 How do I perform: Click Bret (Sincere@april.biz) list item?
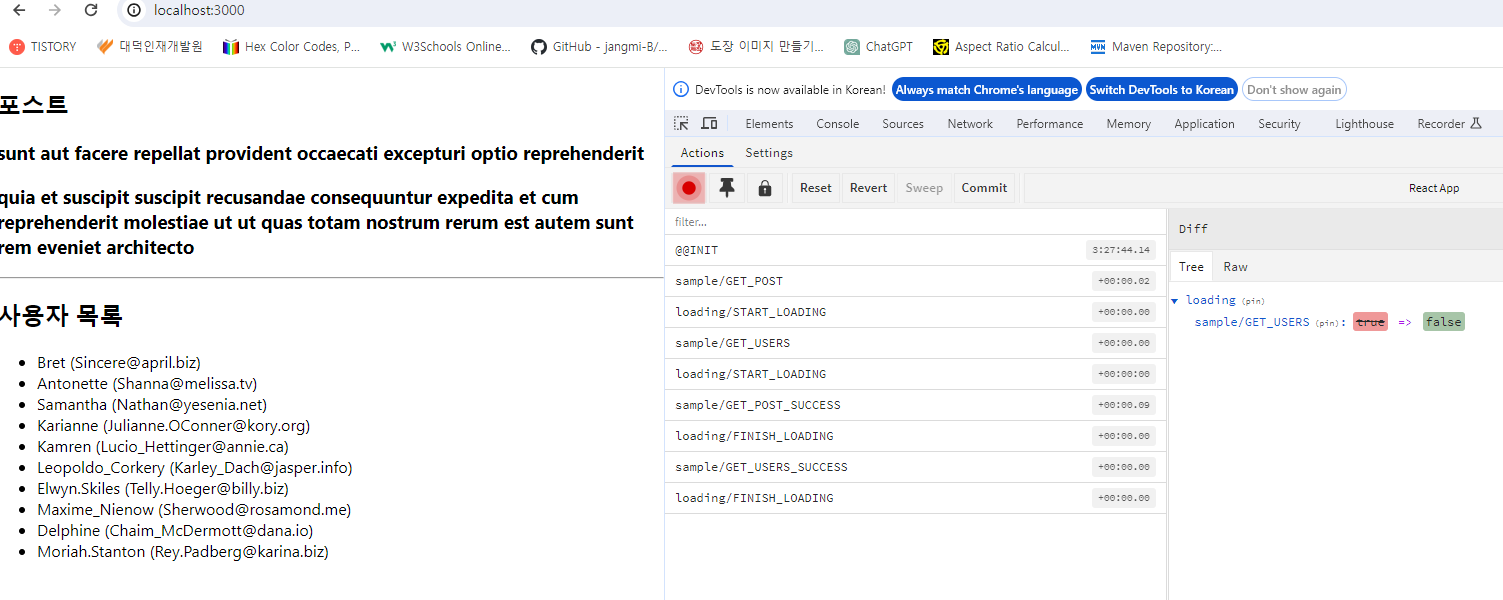pyautogui.click(x=119, y=362)
